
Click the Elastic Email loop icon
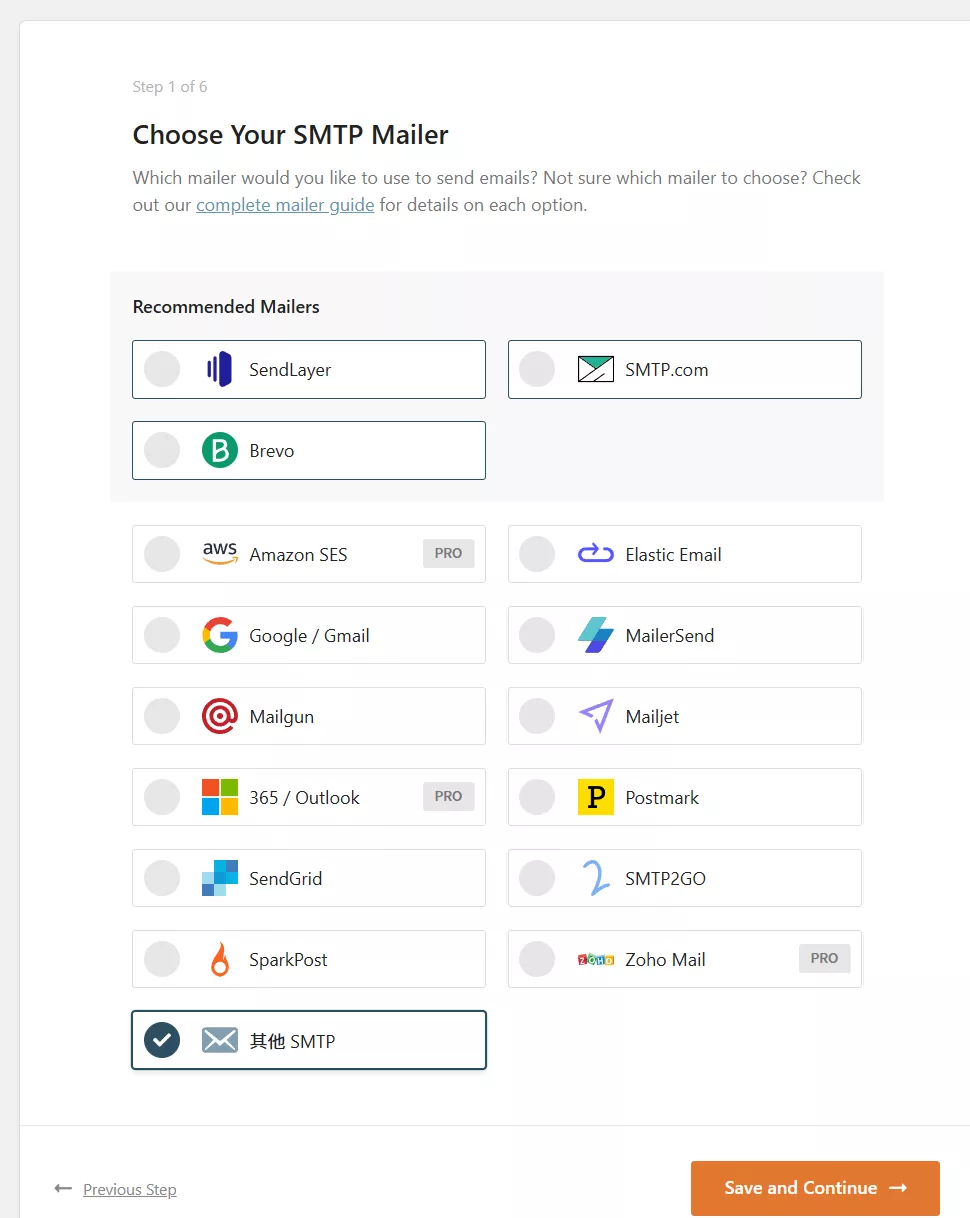click(595, 554)
